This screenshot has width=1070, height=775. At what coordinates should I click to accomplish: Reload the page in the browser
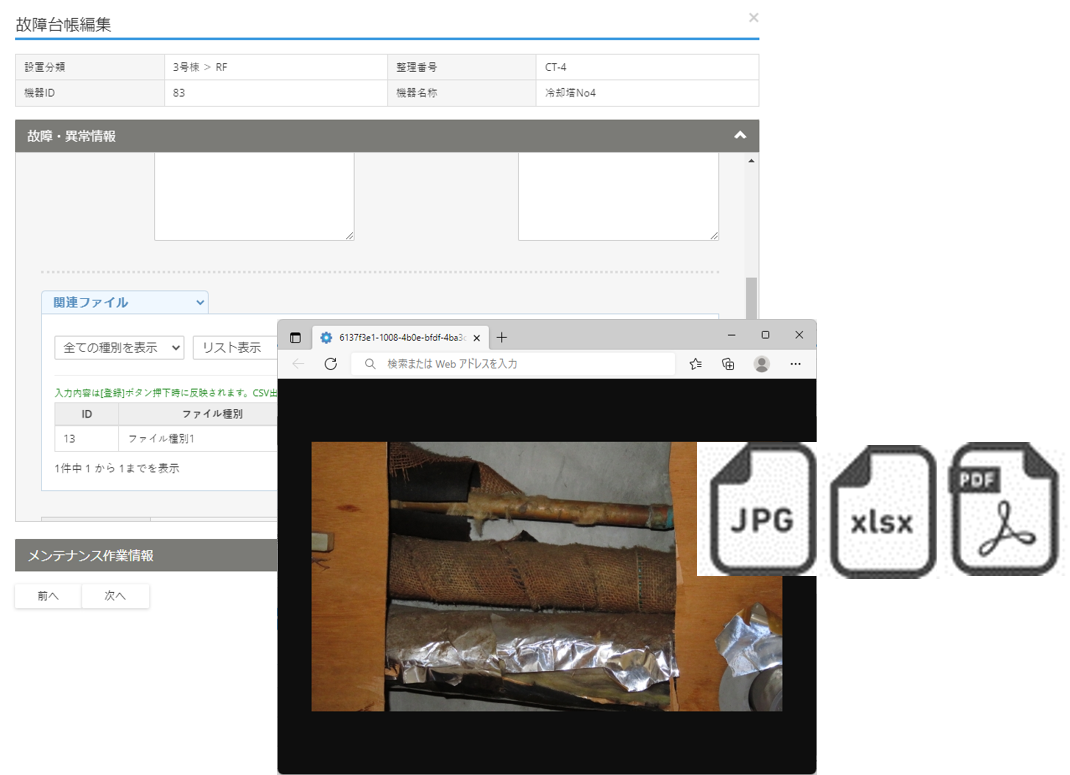(x=331, y=364)
